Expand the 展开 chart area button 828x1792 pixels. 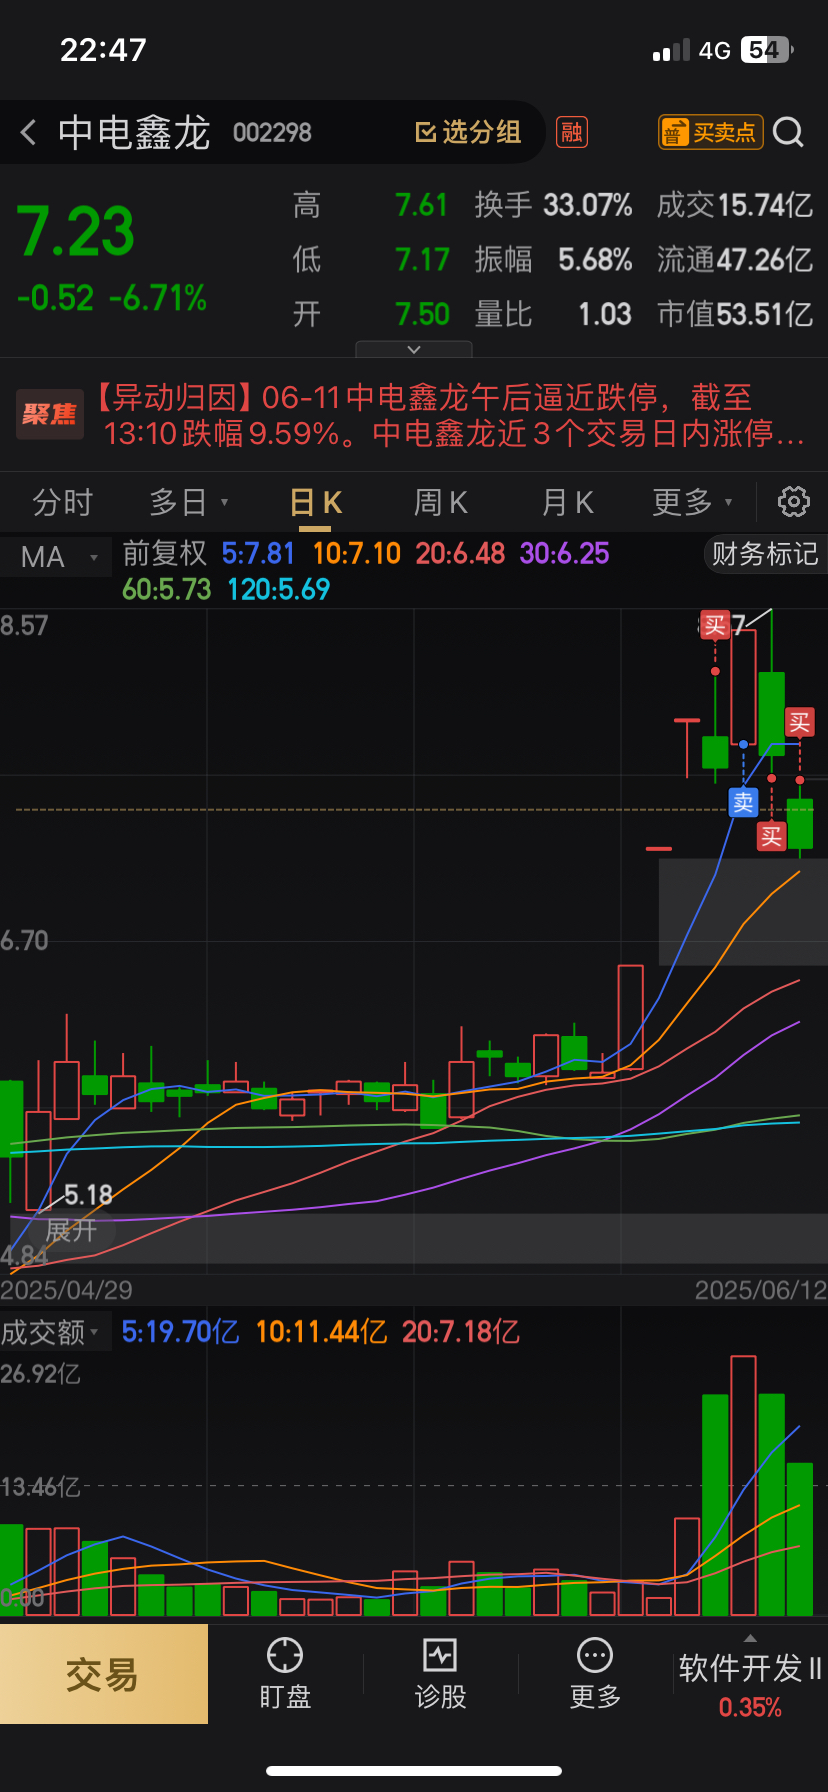tap(71, 1230)
